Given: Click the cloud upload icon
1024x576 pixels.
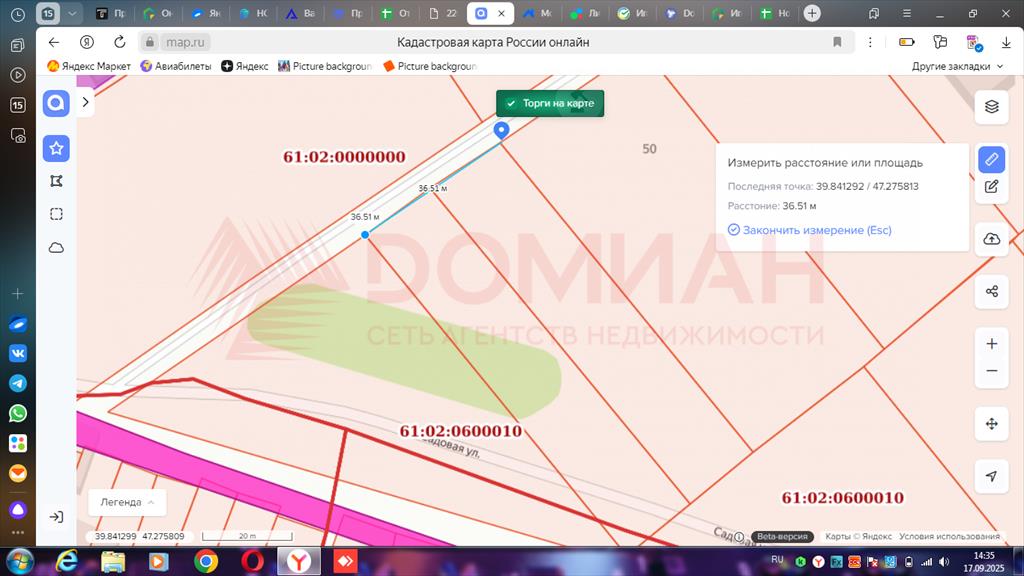Looking at the screenshot, I should click(x=991, y=238).
